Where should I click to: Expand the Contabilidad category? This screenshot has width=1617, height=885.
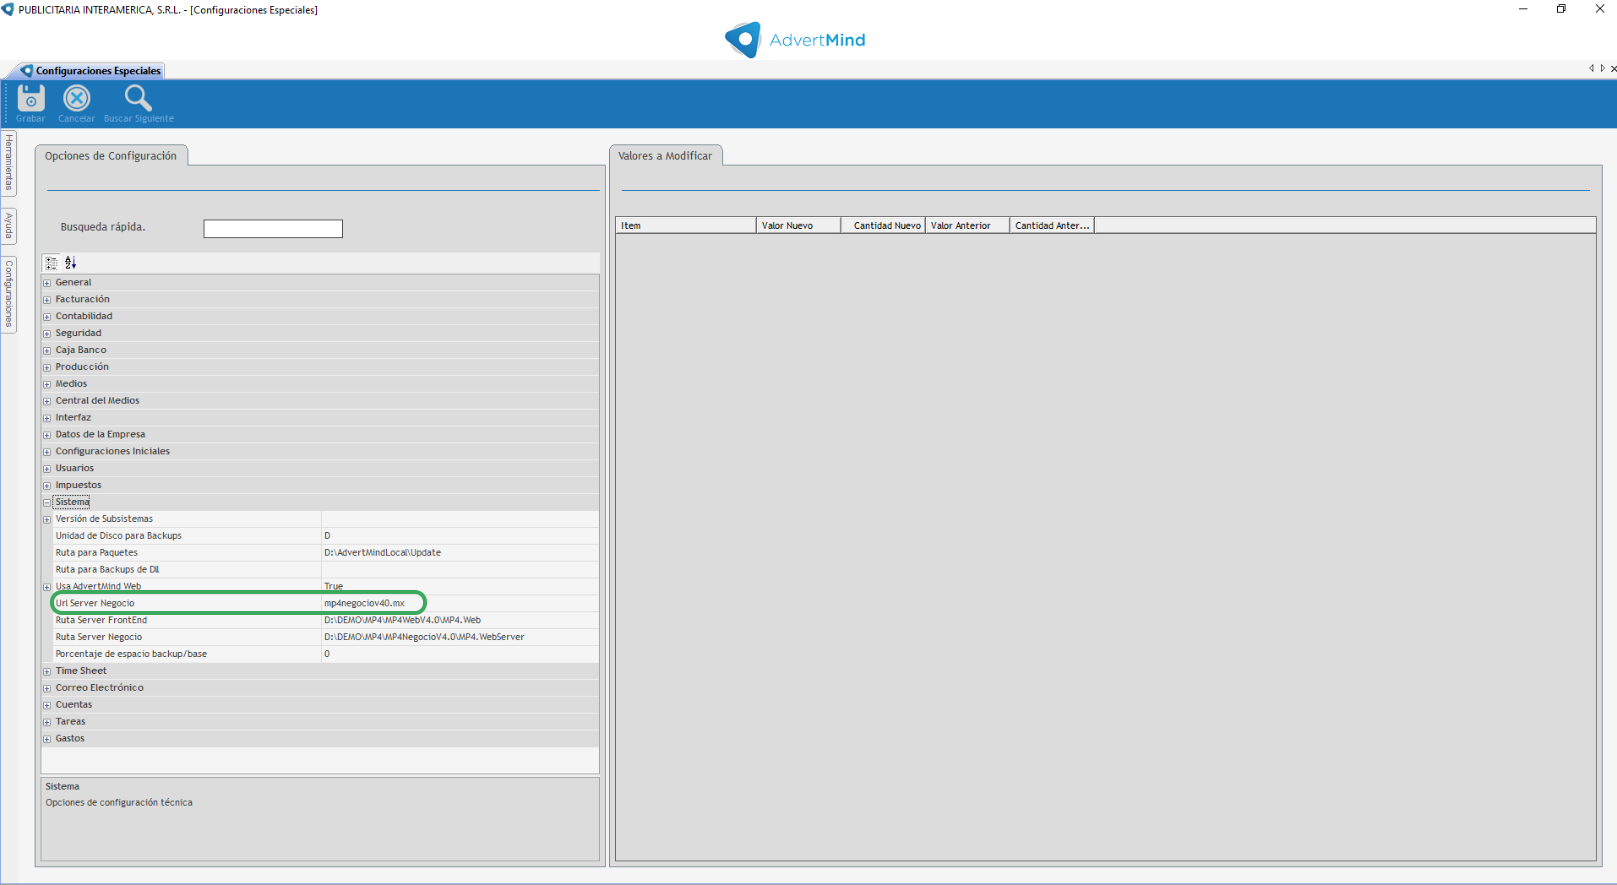pos(47,317)
